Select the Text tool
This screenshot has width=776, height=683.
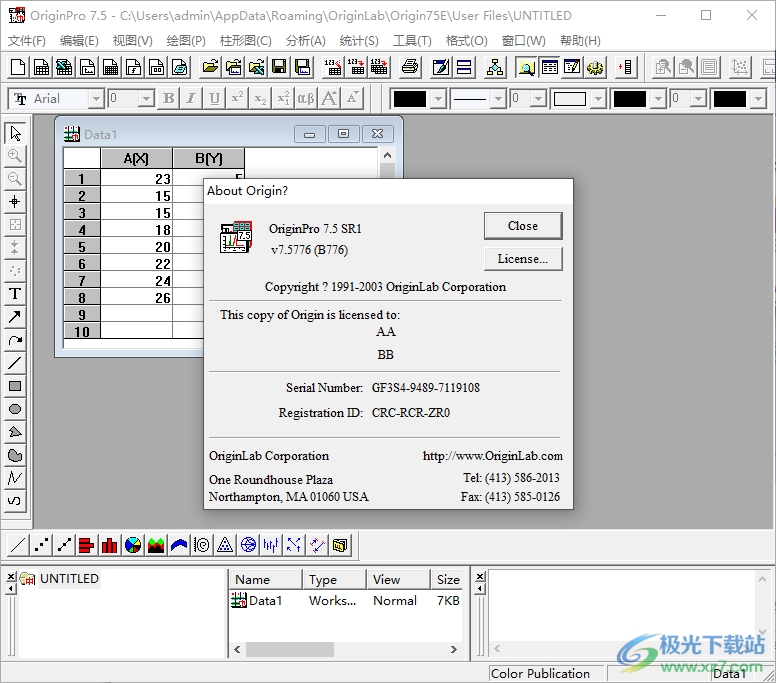tap(15, 293)
